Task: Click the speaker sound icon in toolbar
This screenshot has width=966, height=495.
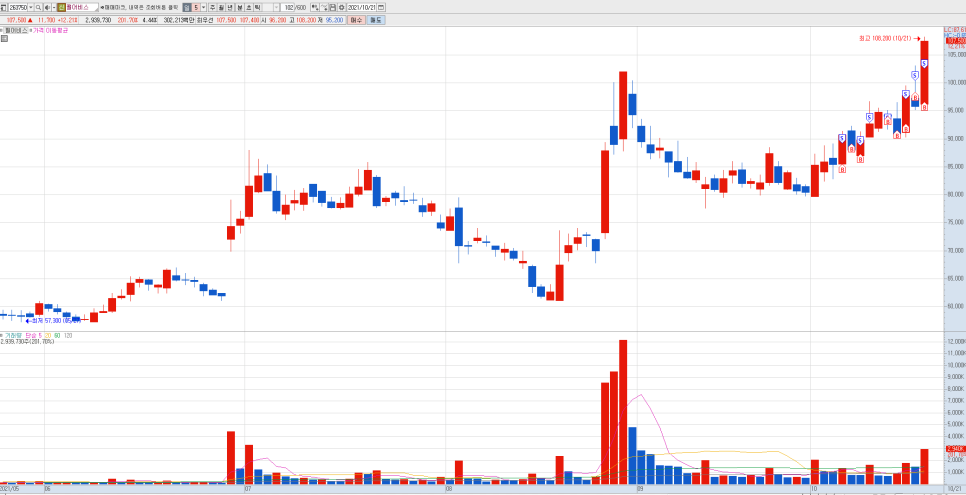Action: [47, 7]
